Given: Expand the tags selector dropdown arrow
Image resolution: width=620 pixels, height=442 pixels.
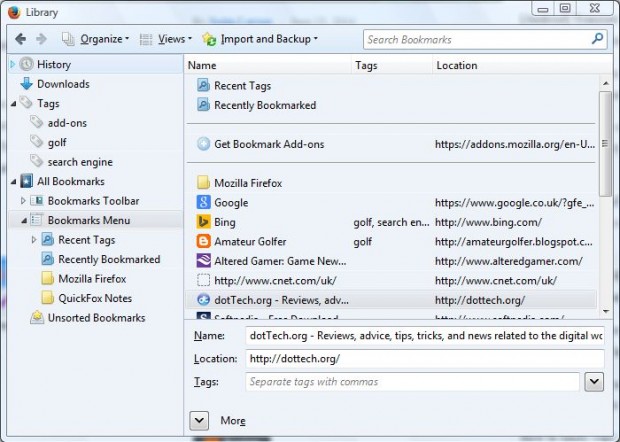Looking at the screenshot, I should (593, 381).
